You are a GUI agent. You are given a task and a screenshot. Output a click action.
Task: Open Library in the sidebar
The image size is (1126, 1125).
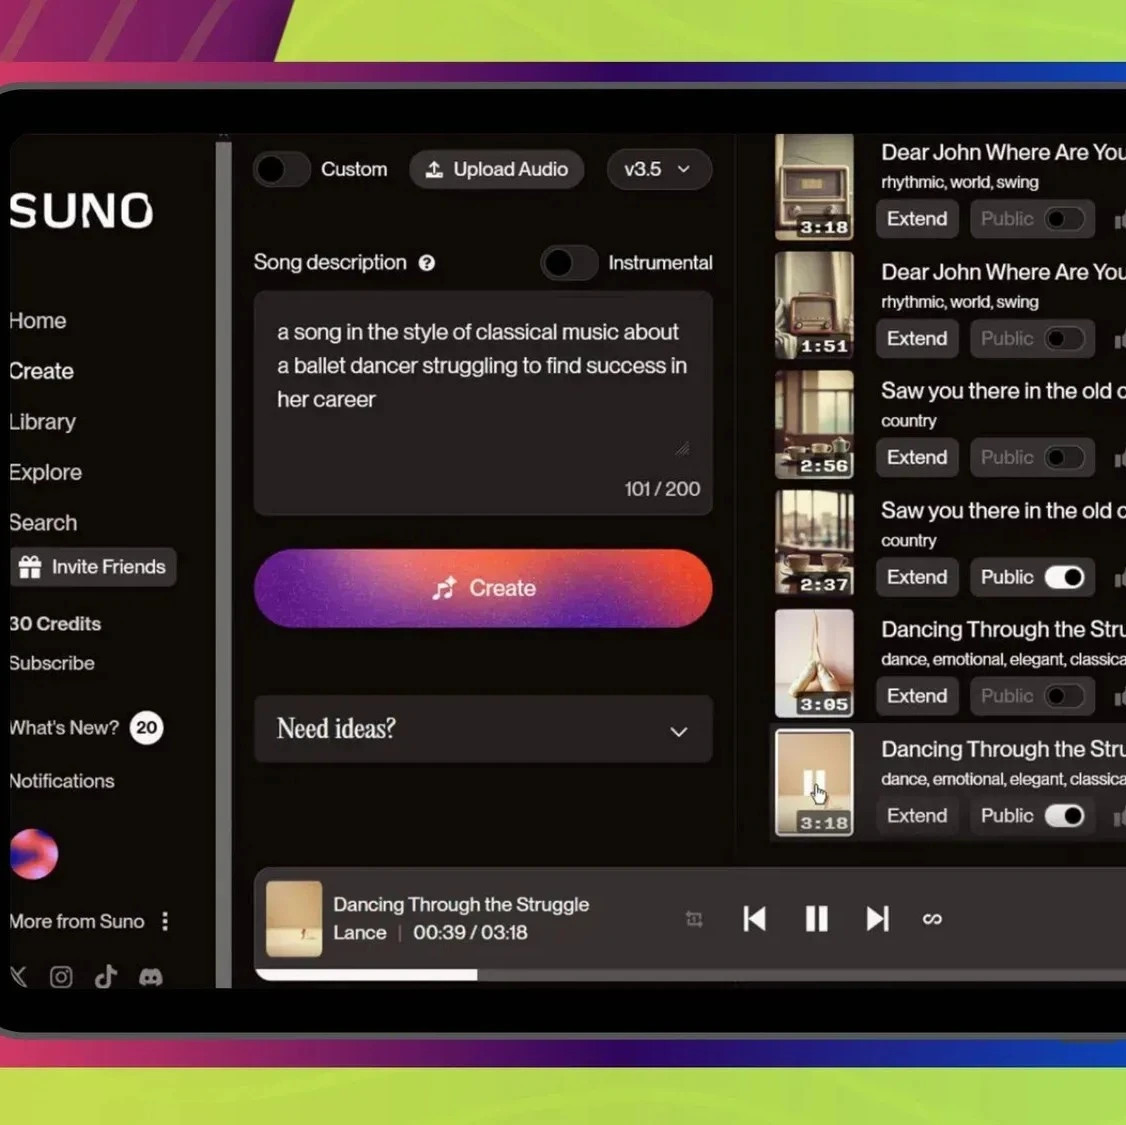tap(42, 422)
